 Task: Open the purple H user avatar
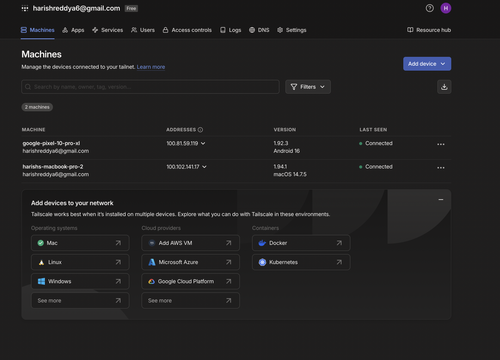[446, 8]
